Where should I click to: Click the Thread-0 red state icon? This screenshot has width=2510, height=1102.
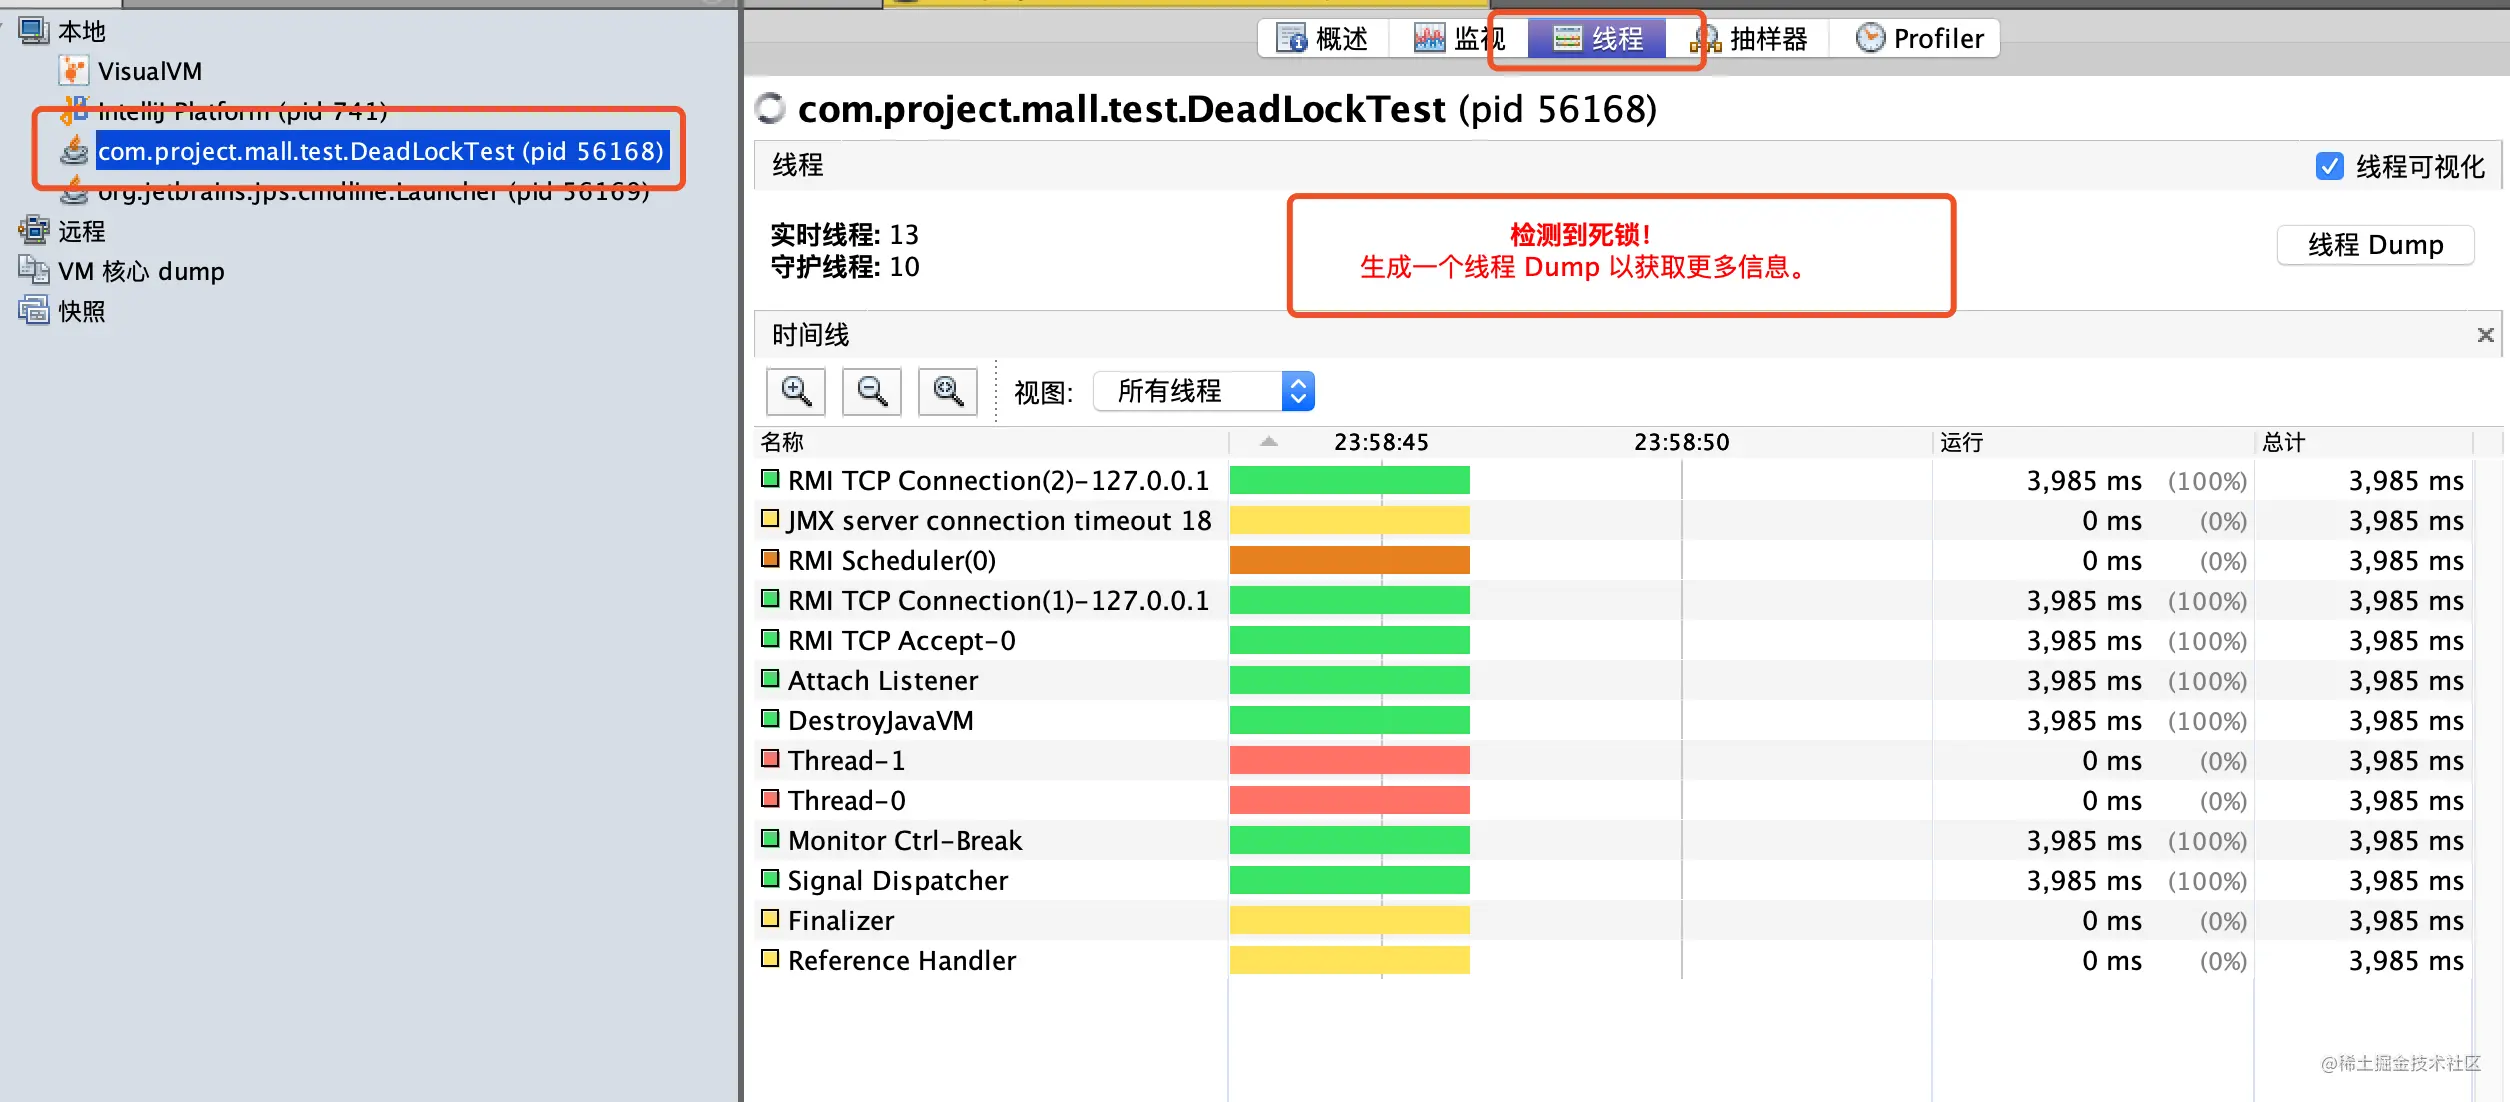tap(770, 799)
